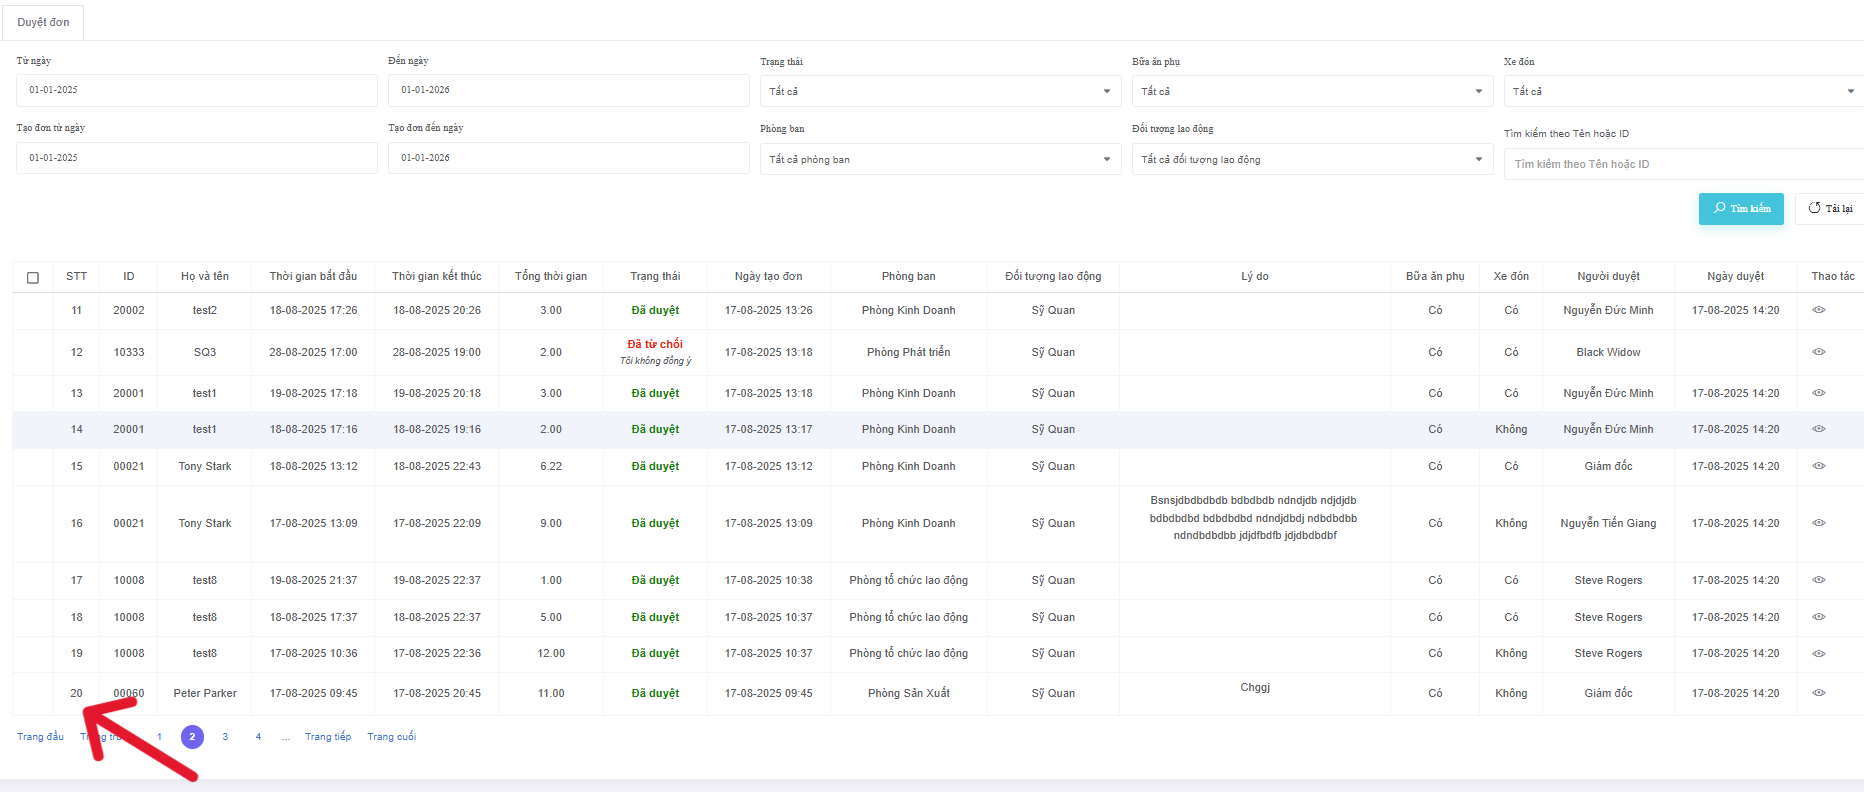Screen dimensions: 1864x792
Task: Open eye icon for row 16 request
Action: point(1818,523)
